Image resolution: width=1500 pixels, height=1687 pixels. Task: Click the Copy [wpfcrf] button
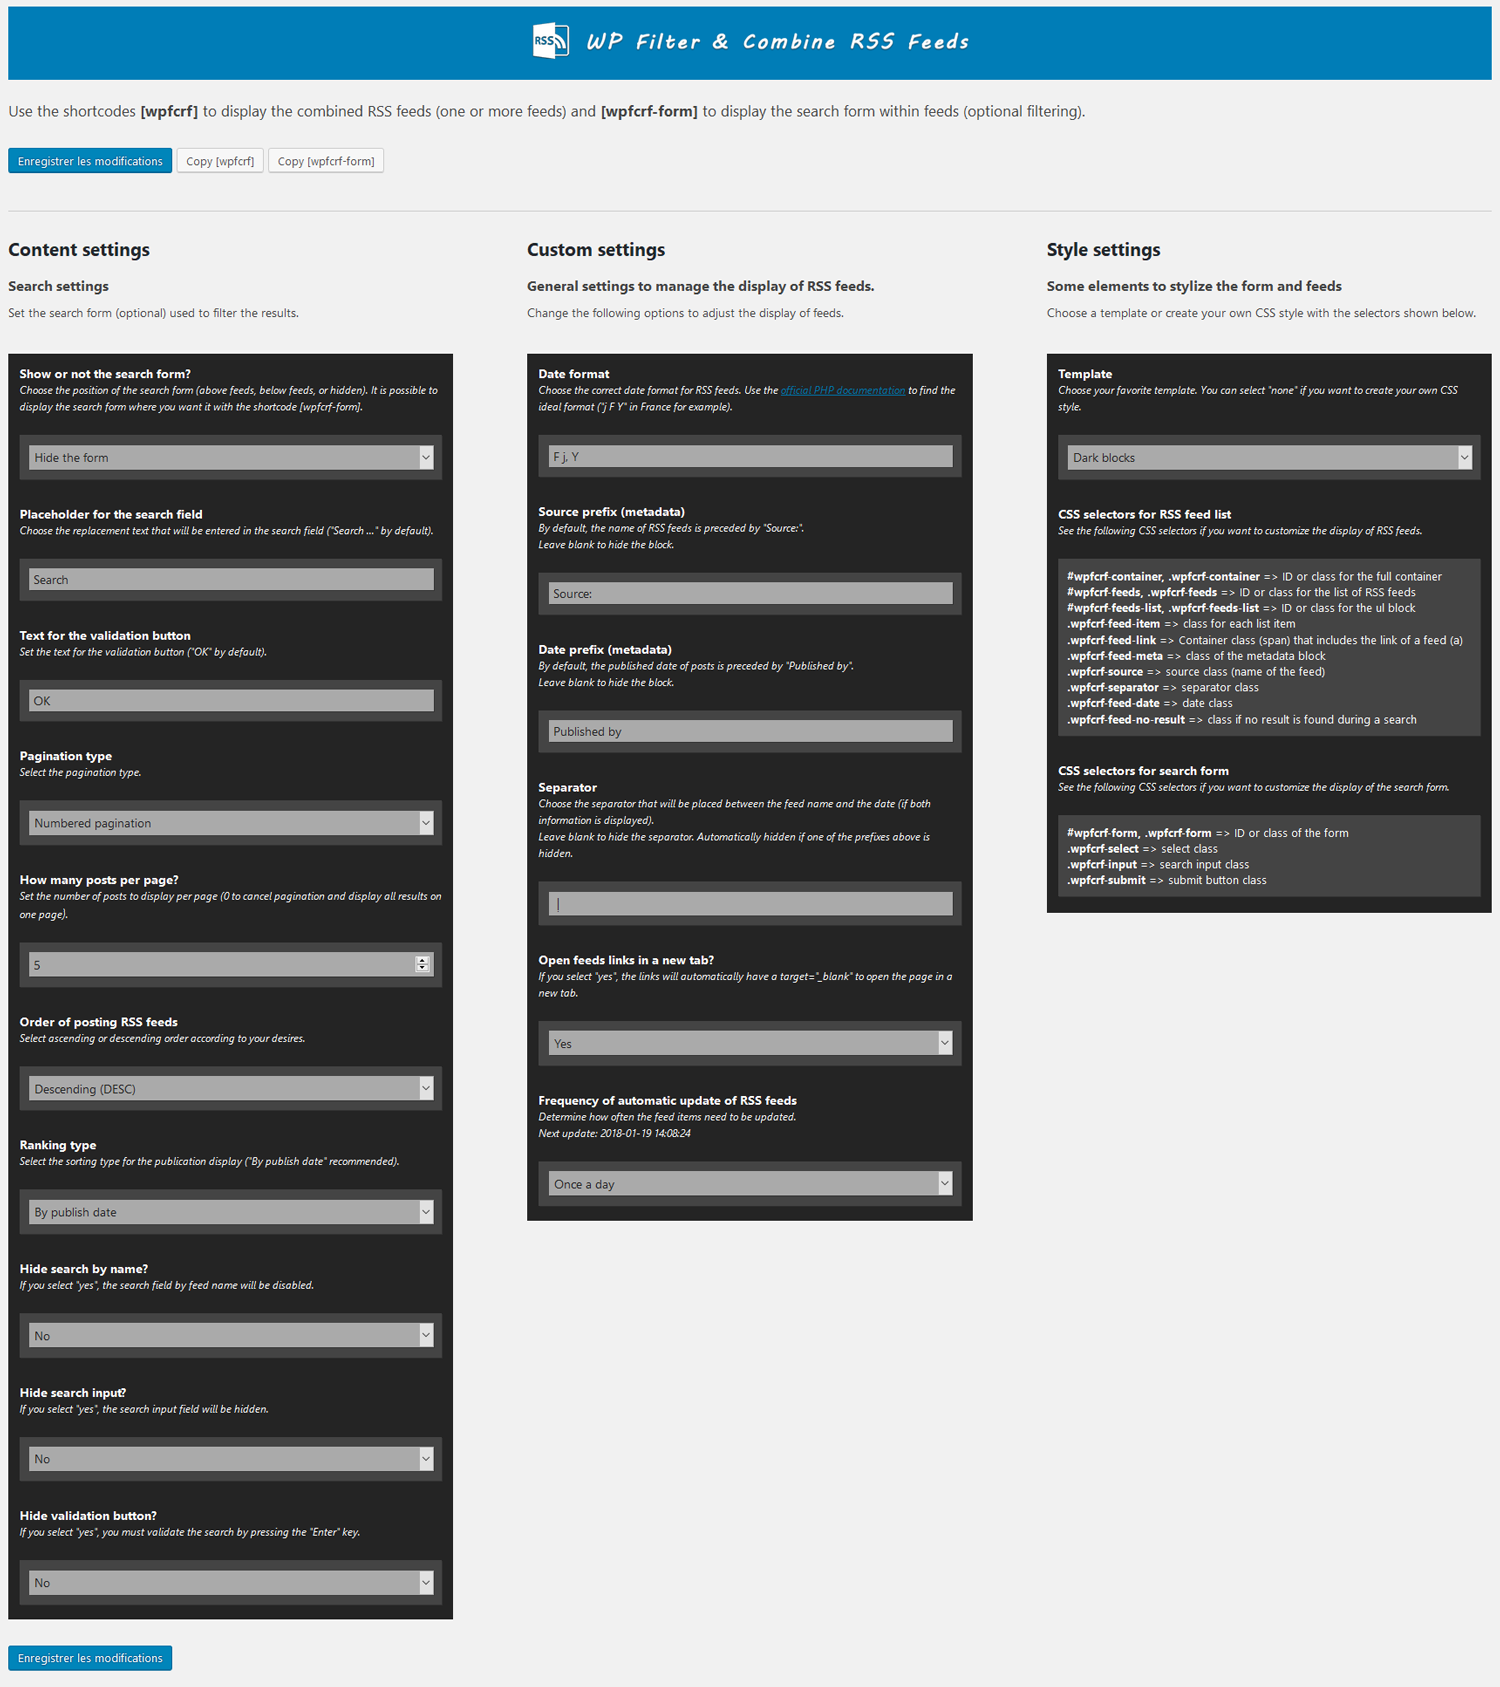pyautogui.click(x=220, y=161)
